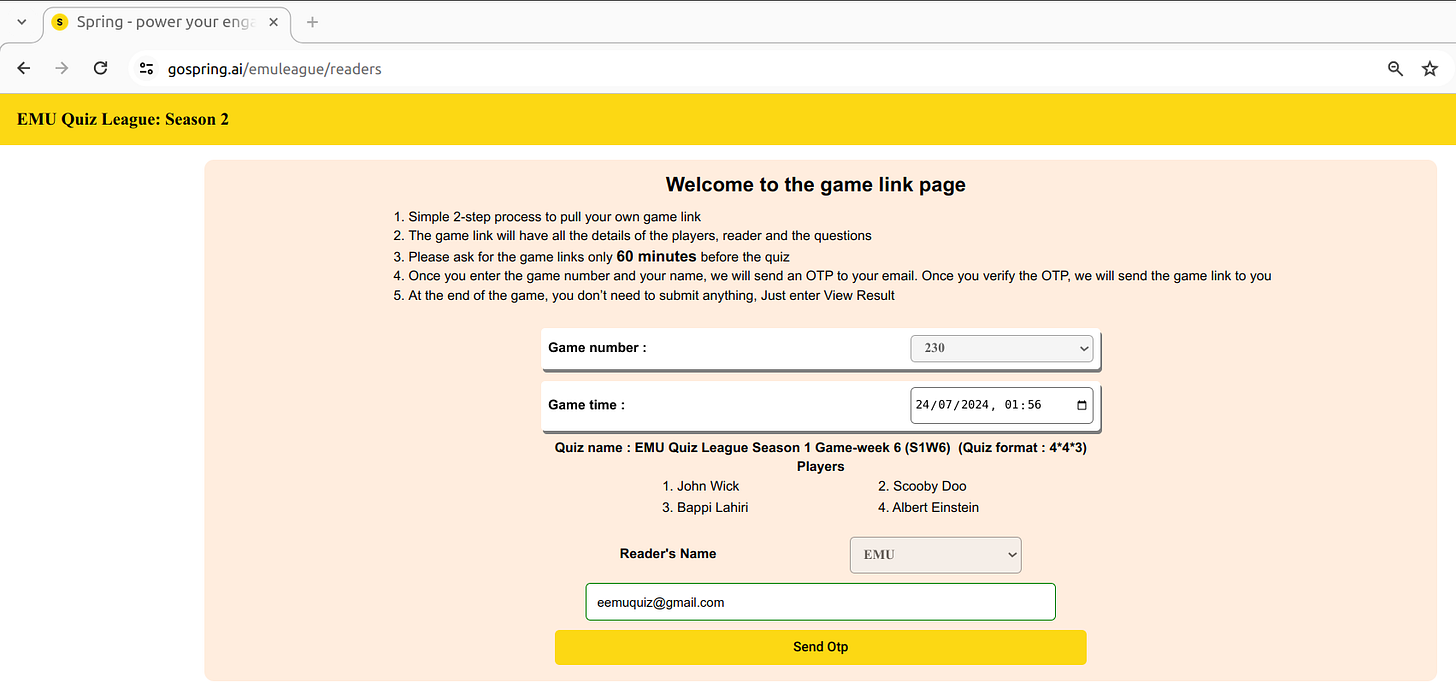
Task: Go back to the previous page
Action: click(x=24, y=68)
